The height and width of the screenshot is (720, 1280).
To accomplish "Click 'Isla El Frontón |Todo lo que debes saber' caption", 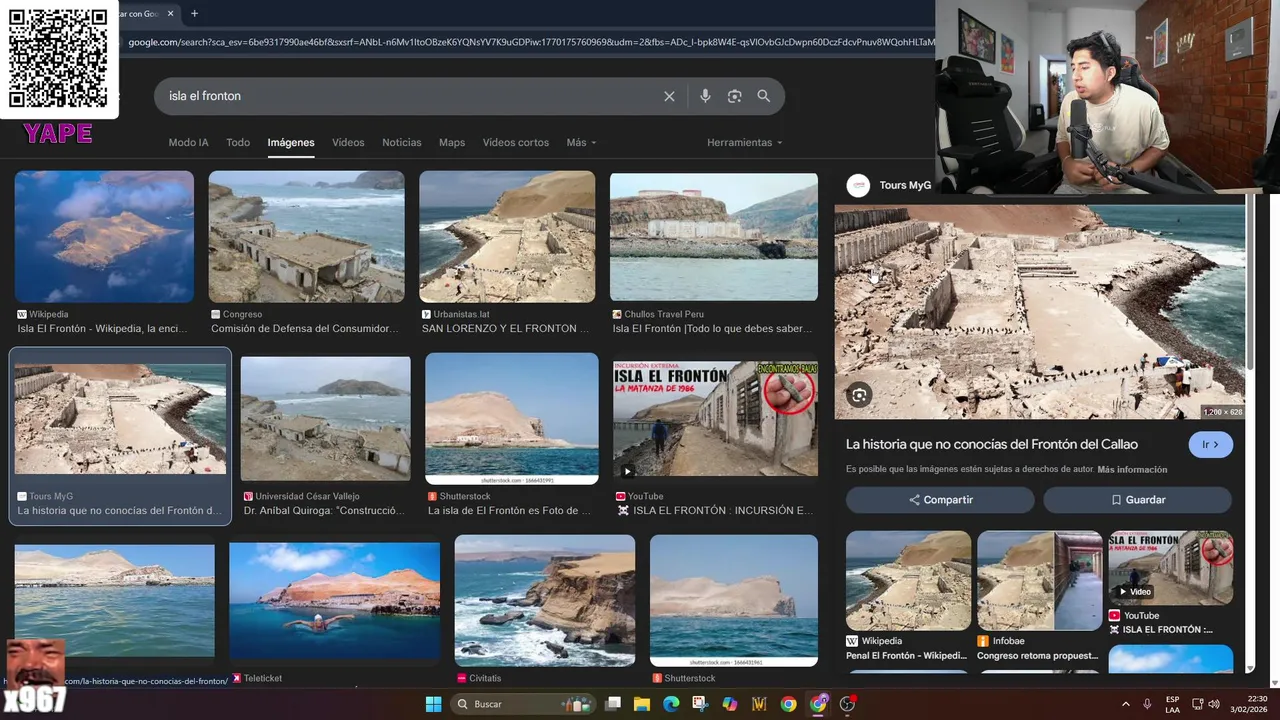I will click(712, 328).
